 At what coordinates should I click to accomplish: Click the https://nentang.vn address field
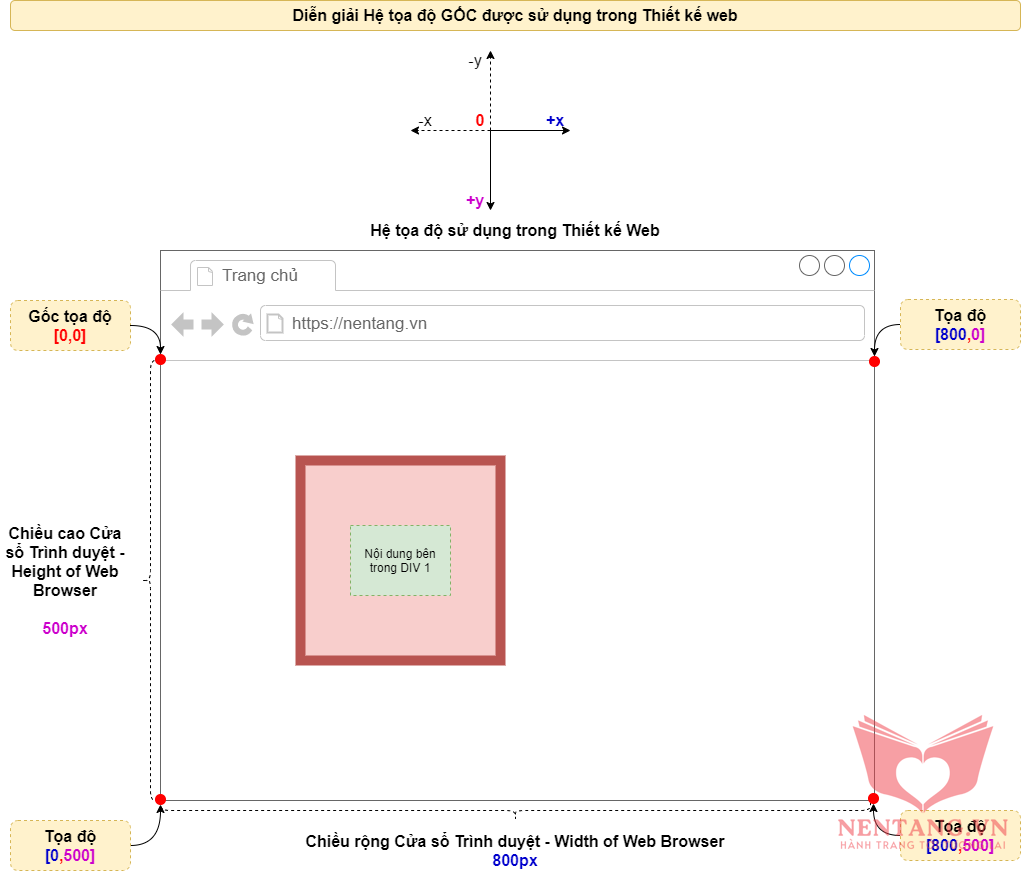point(570,324)
